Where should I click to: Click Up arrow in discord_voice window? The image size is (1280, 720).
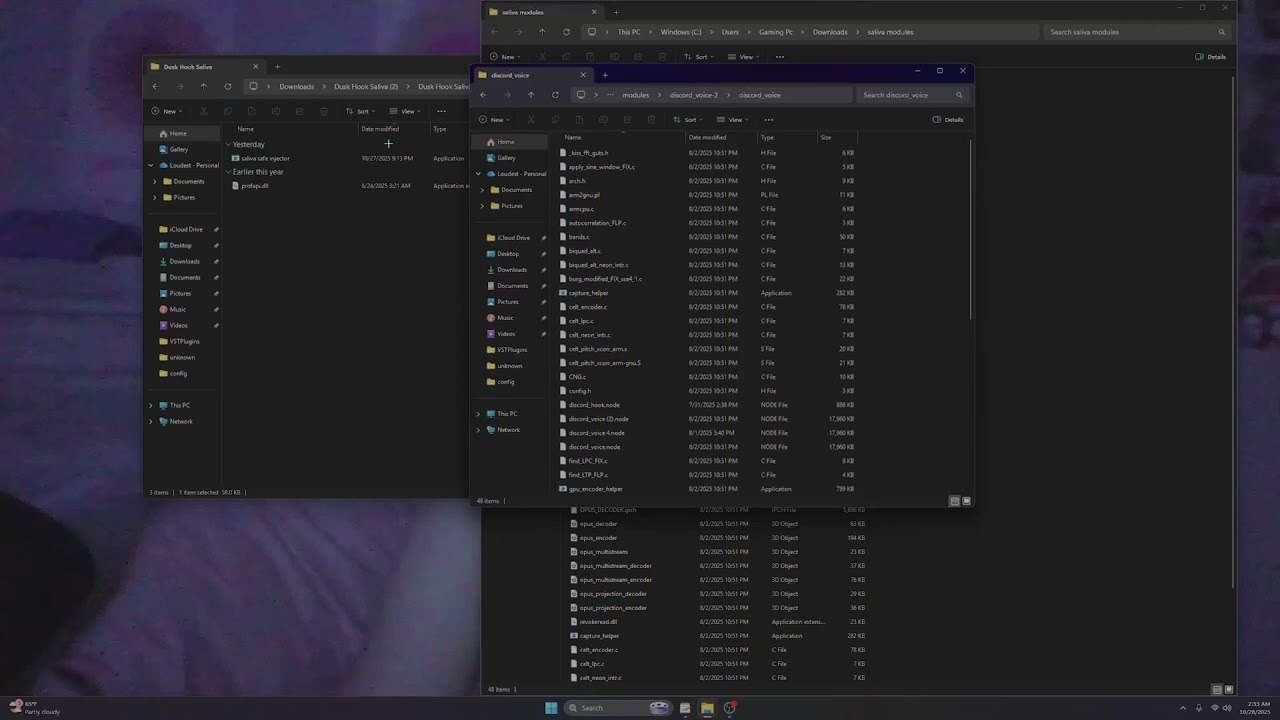pyautogui.click(x=531, y=95)
